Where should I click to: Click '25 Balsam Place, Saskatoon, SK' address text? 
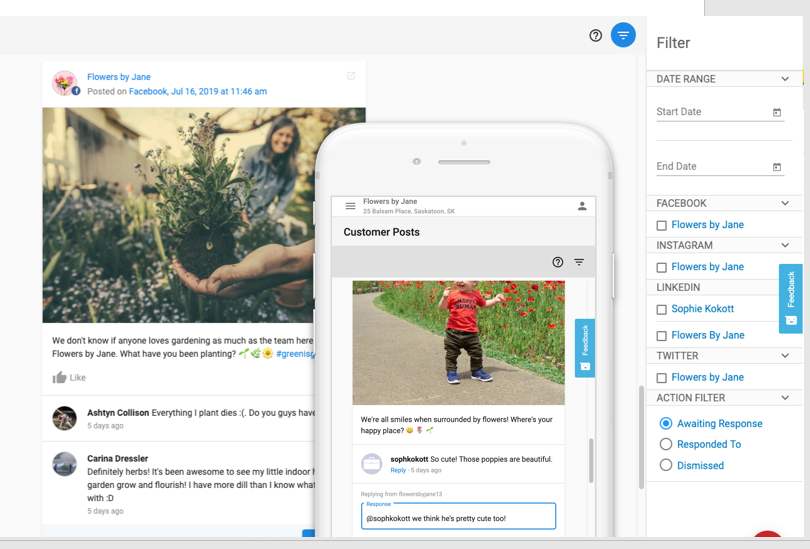pyautogui.click(x=409, y=211)
